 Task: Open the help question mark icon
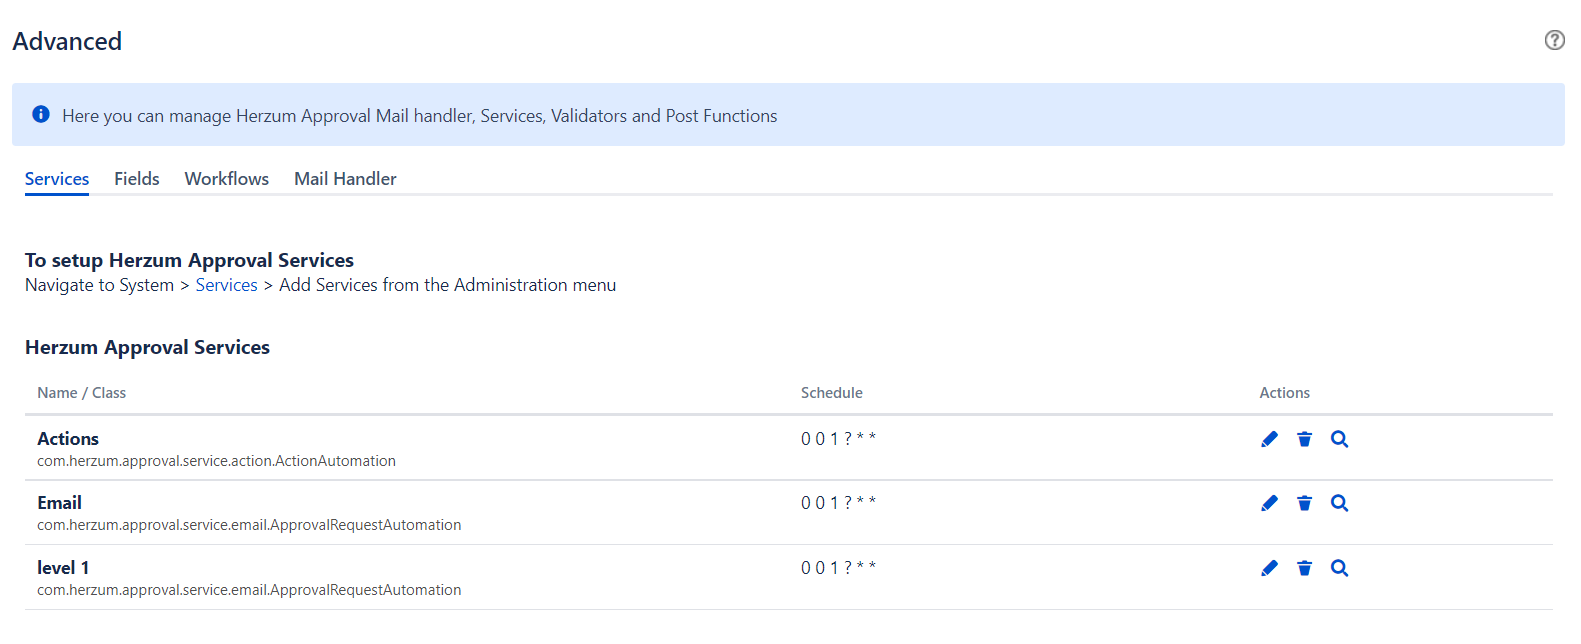pos(1554,40)
